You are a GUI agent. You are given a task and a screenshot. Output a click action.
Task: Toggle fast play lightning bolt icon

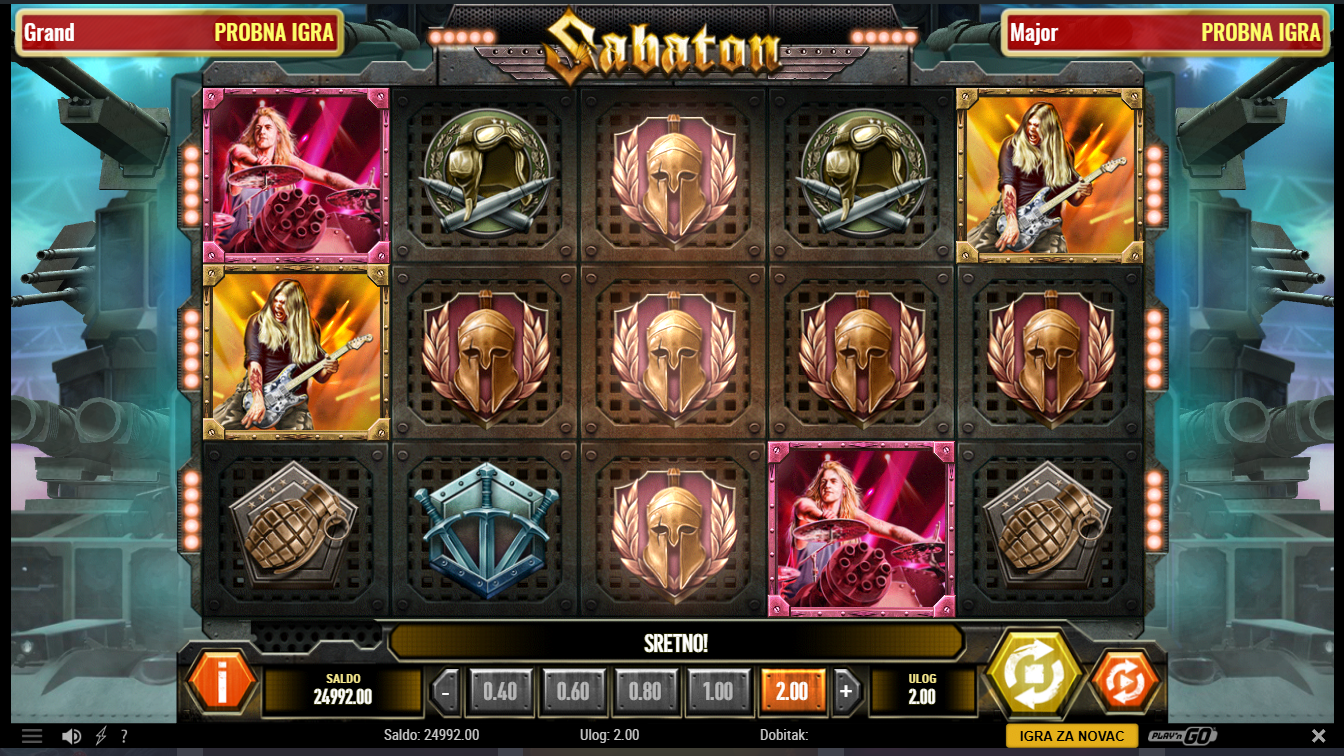(101, 736)
